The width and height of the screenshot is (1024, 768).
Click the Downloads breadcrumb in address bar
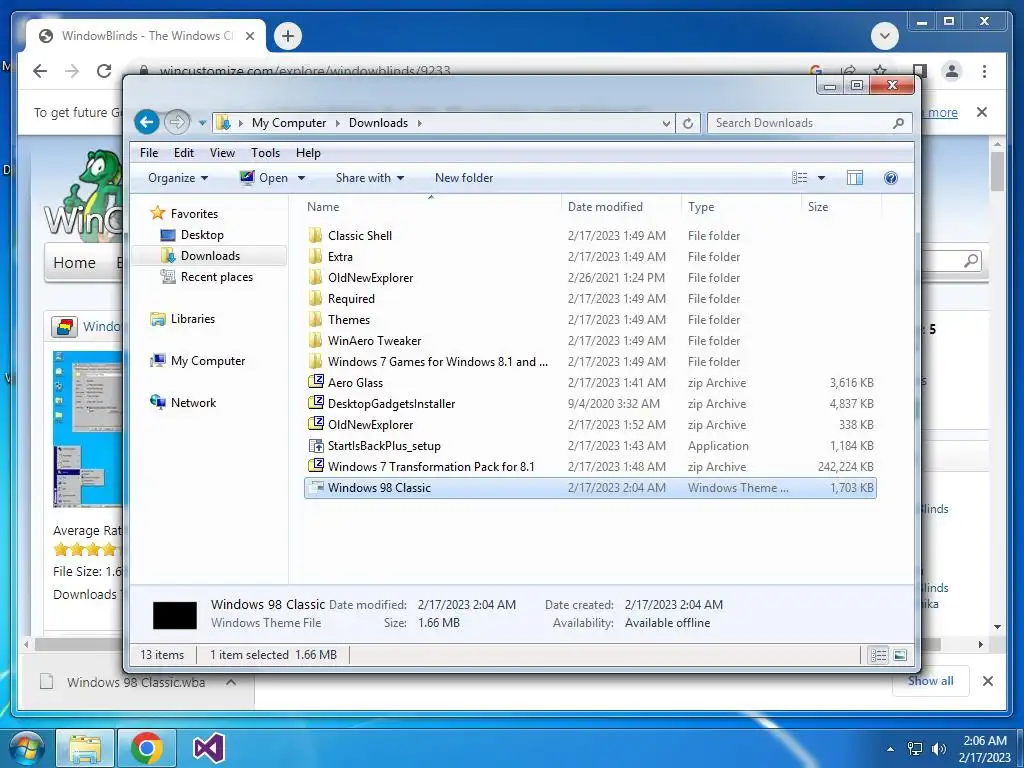point(378,123)
